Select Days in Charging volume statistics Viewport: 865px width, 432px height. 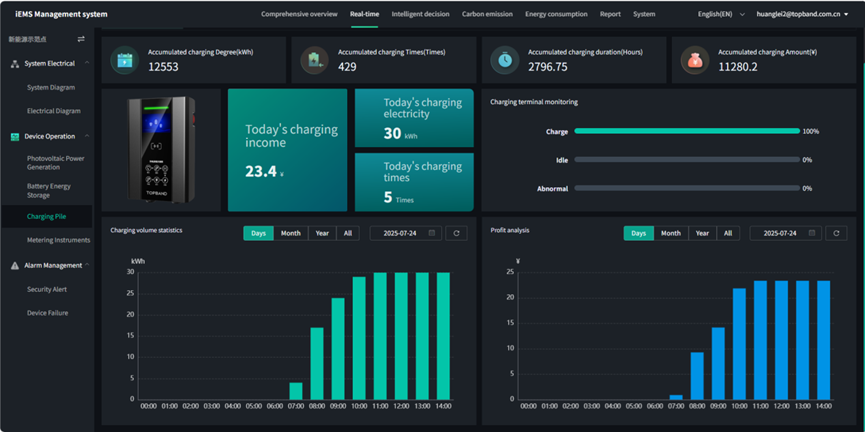tap(259, 233)
